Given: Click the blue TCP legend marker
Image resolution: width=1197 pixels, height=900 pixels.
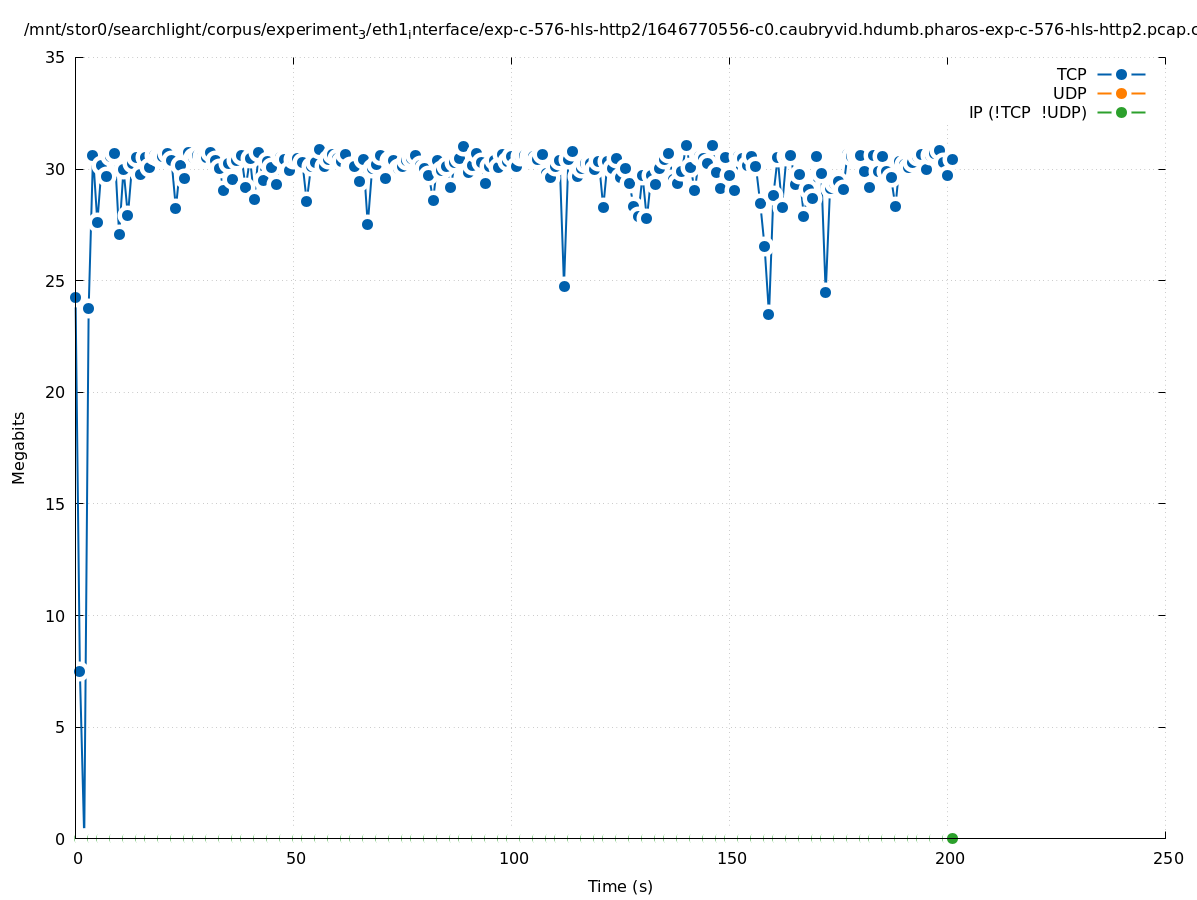Looking at the screenshot, I should (1121, 74).
